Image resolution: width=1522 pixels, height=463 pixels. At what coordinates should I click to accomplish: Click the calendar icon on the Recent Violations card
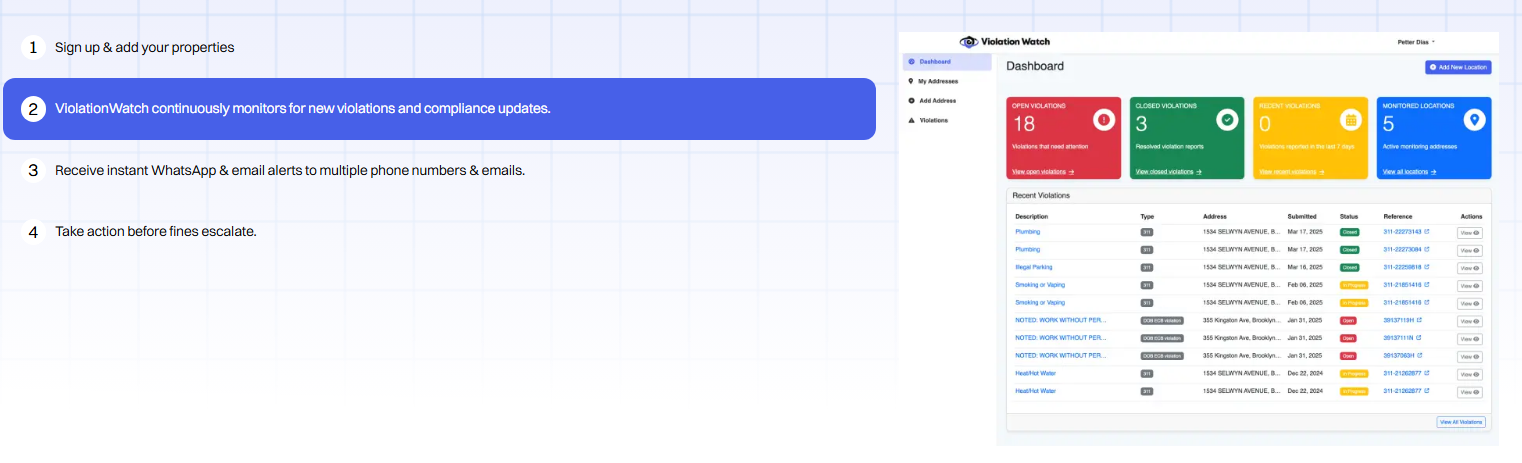click(1350, 120)
